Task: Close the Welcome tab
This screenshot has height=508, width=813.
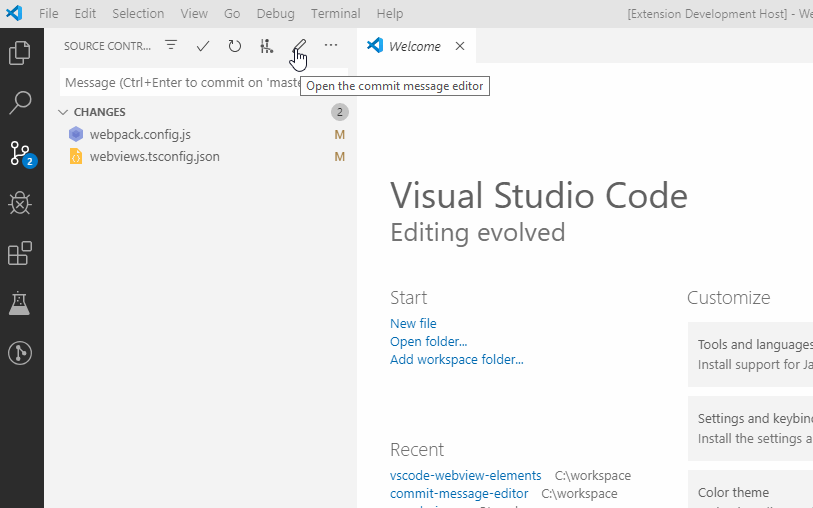Action: [x=460, y=46]
